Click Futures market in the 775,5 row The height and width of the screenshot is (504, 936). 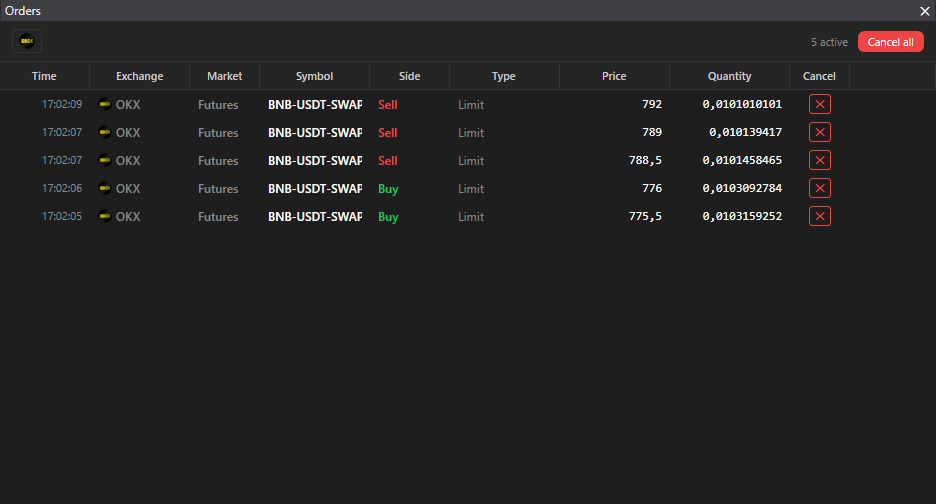pyautogui.click(x=218, y=217)
